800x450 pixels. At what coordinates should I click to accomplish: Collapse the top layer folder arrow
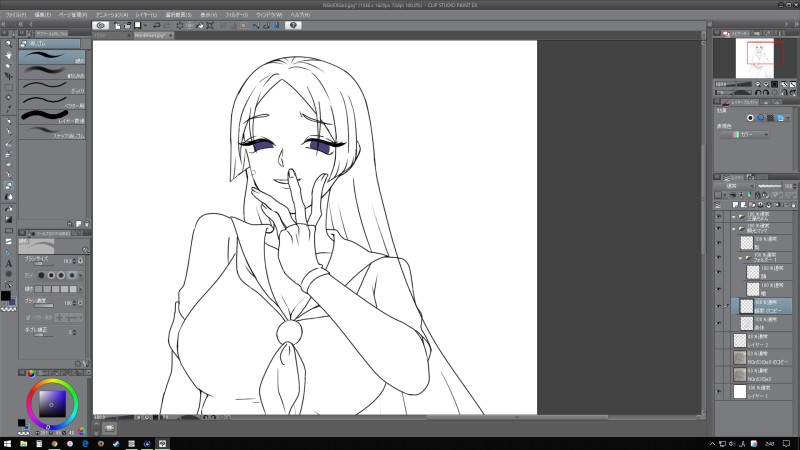(x=734, y=216)
